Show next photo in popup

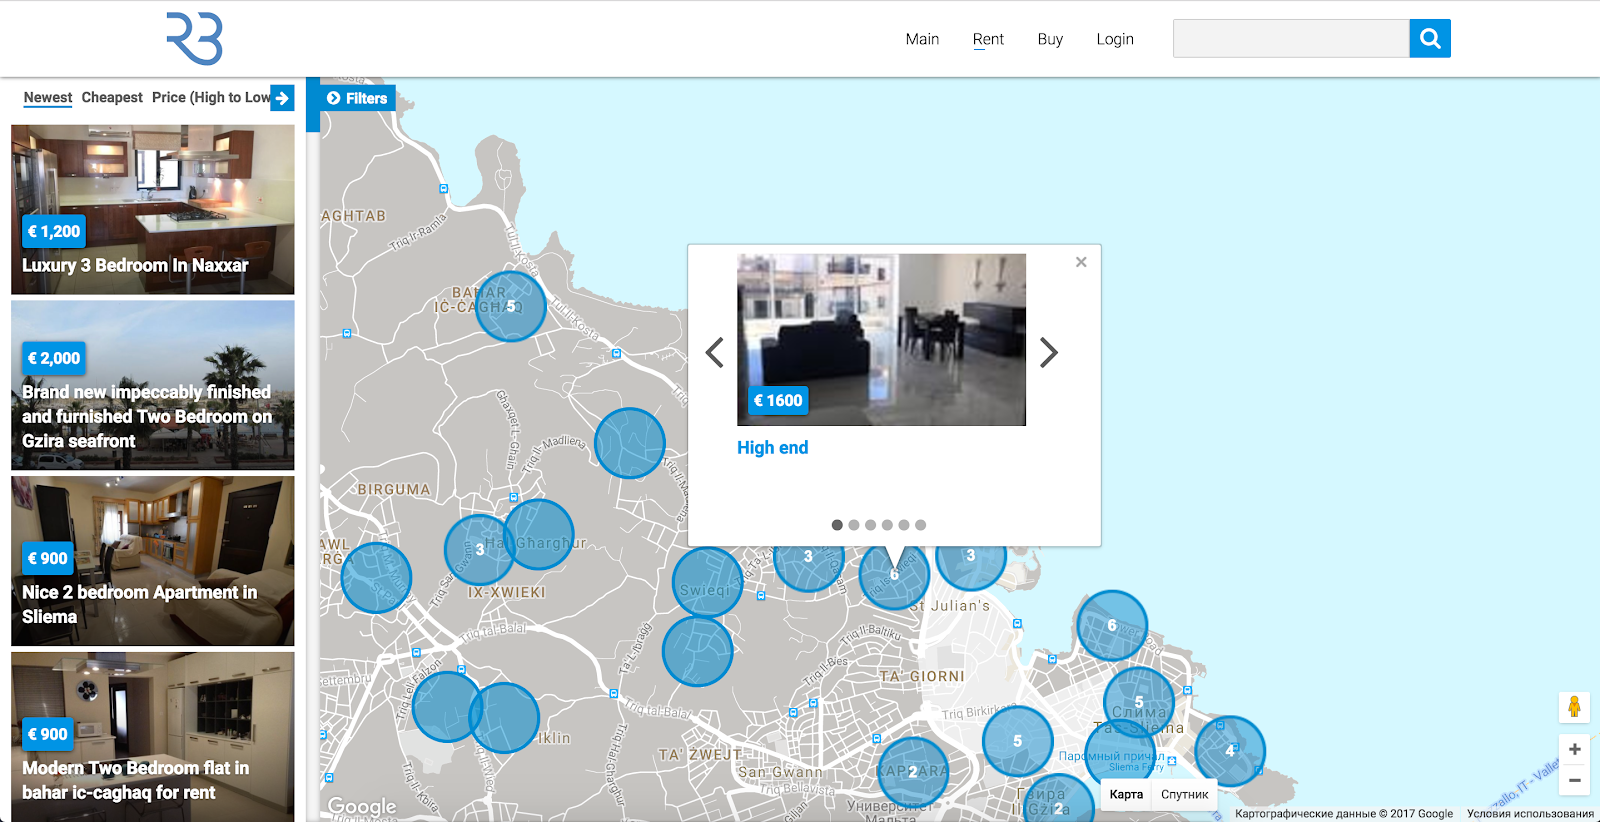tap(1048, 352)
